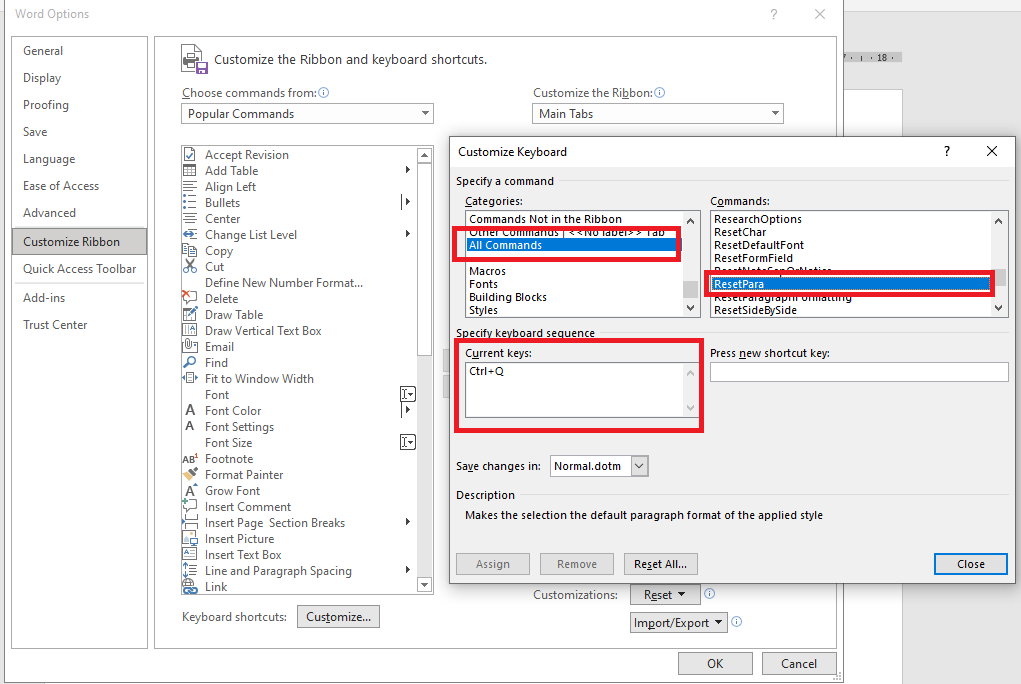
Task: Open the General options page
Action: point(43,51)
